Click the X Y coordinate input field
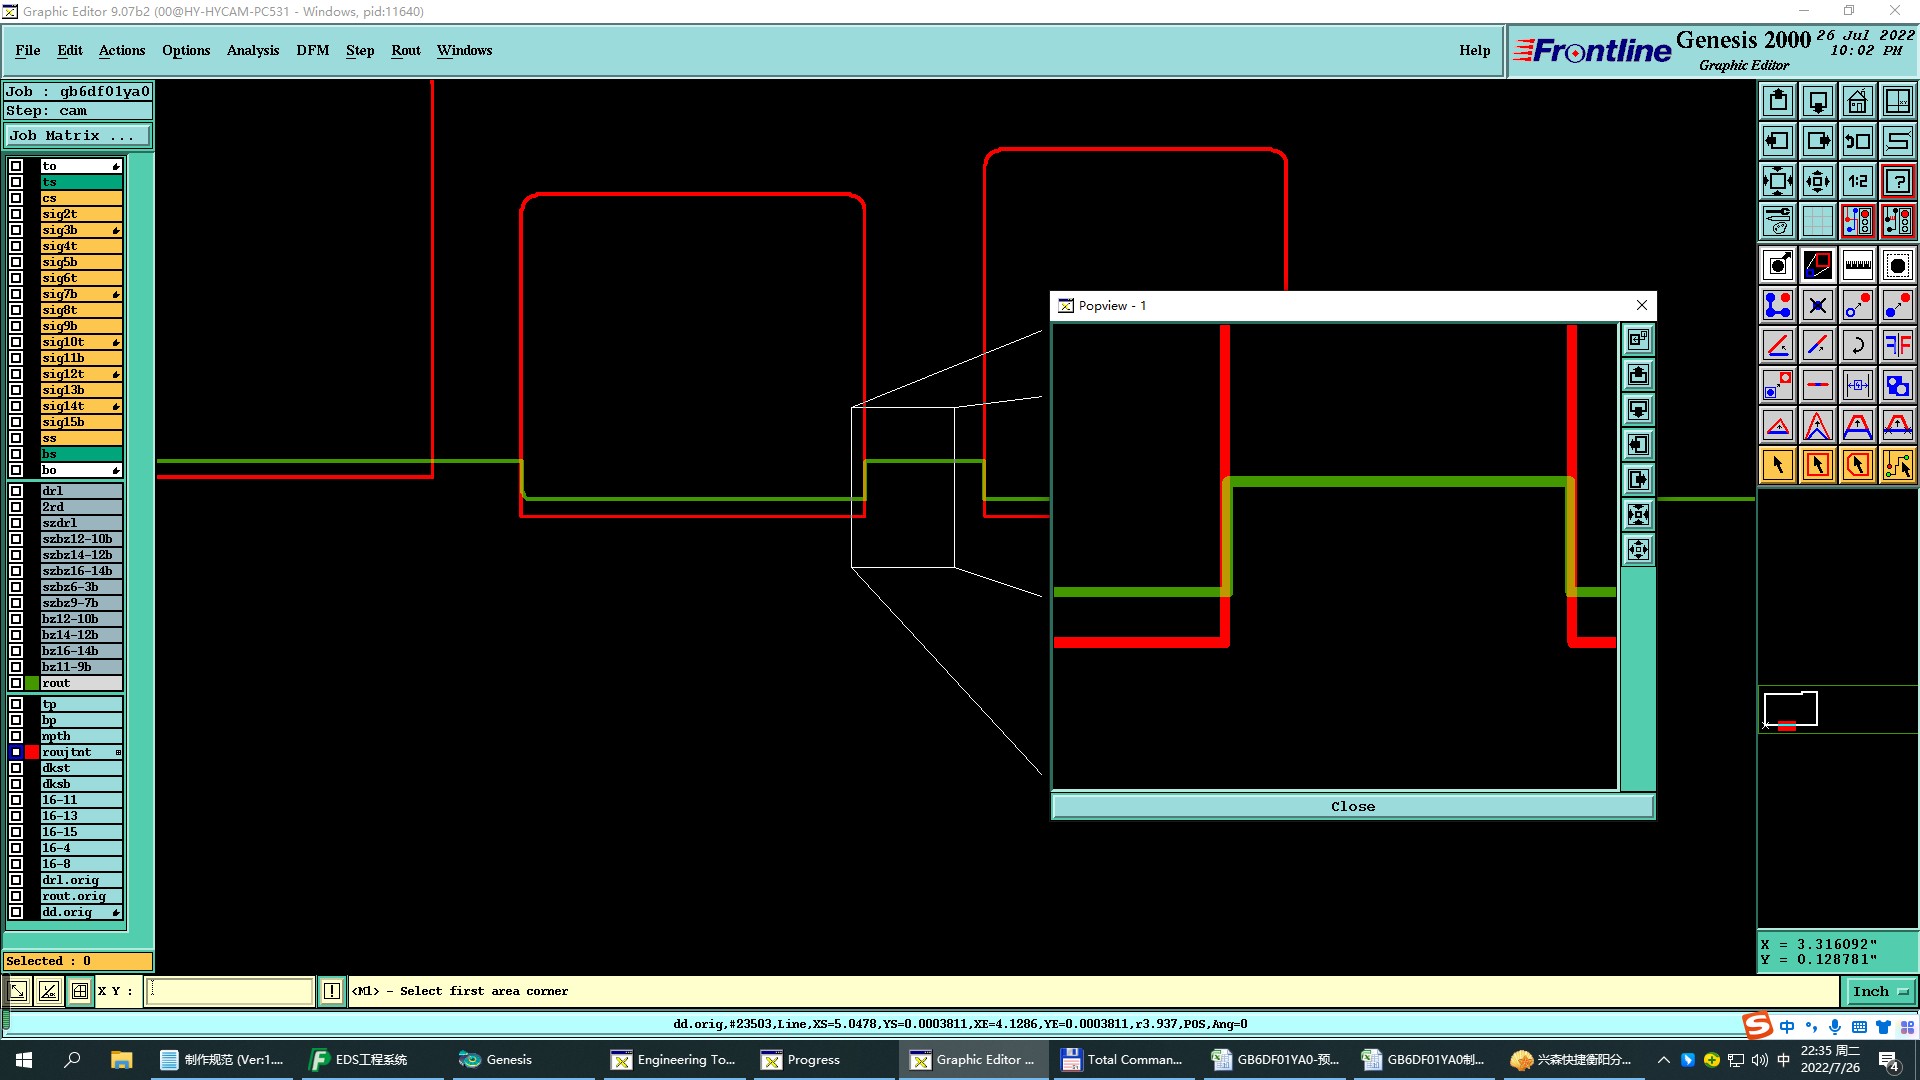Viewport: 1920px width, 1080px height. coord(230,991)
